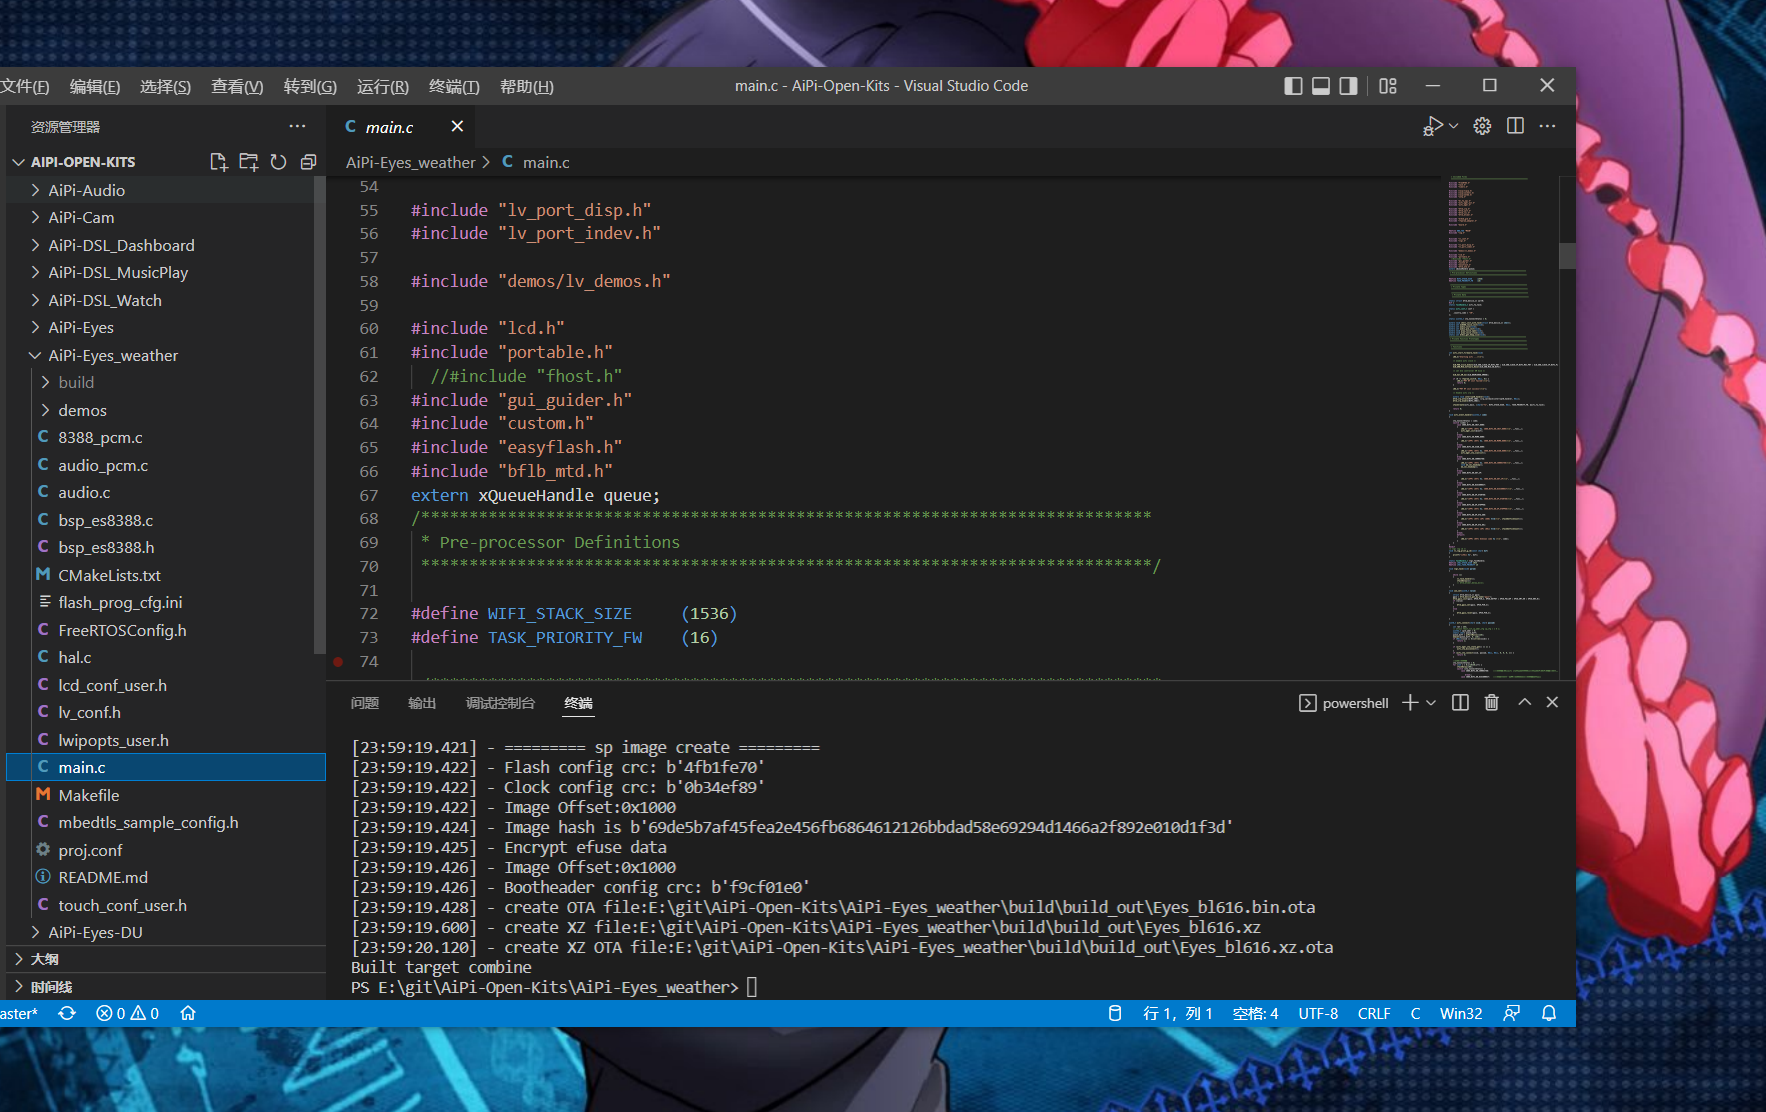Add a new terminal with plus icon

[1410, 703]
